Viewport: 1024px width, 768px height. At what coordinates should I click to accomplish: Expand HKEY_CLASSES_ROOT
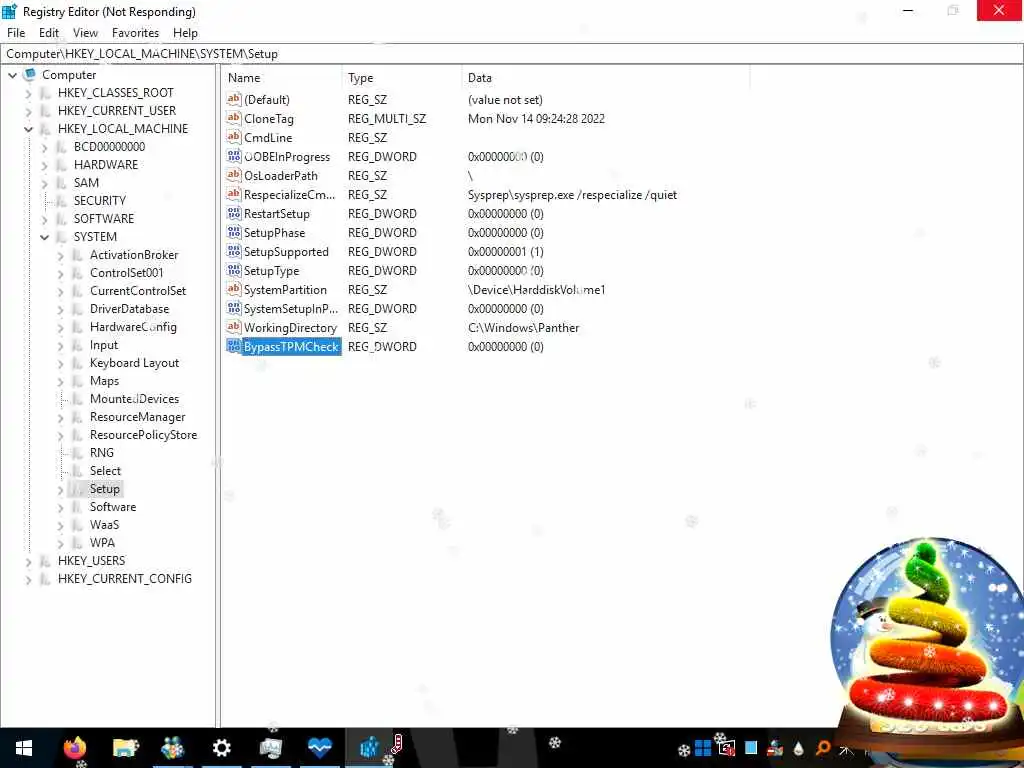tap(28, 93)
